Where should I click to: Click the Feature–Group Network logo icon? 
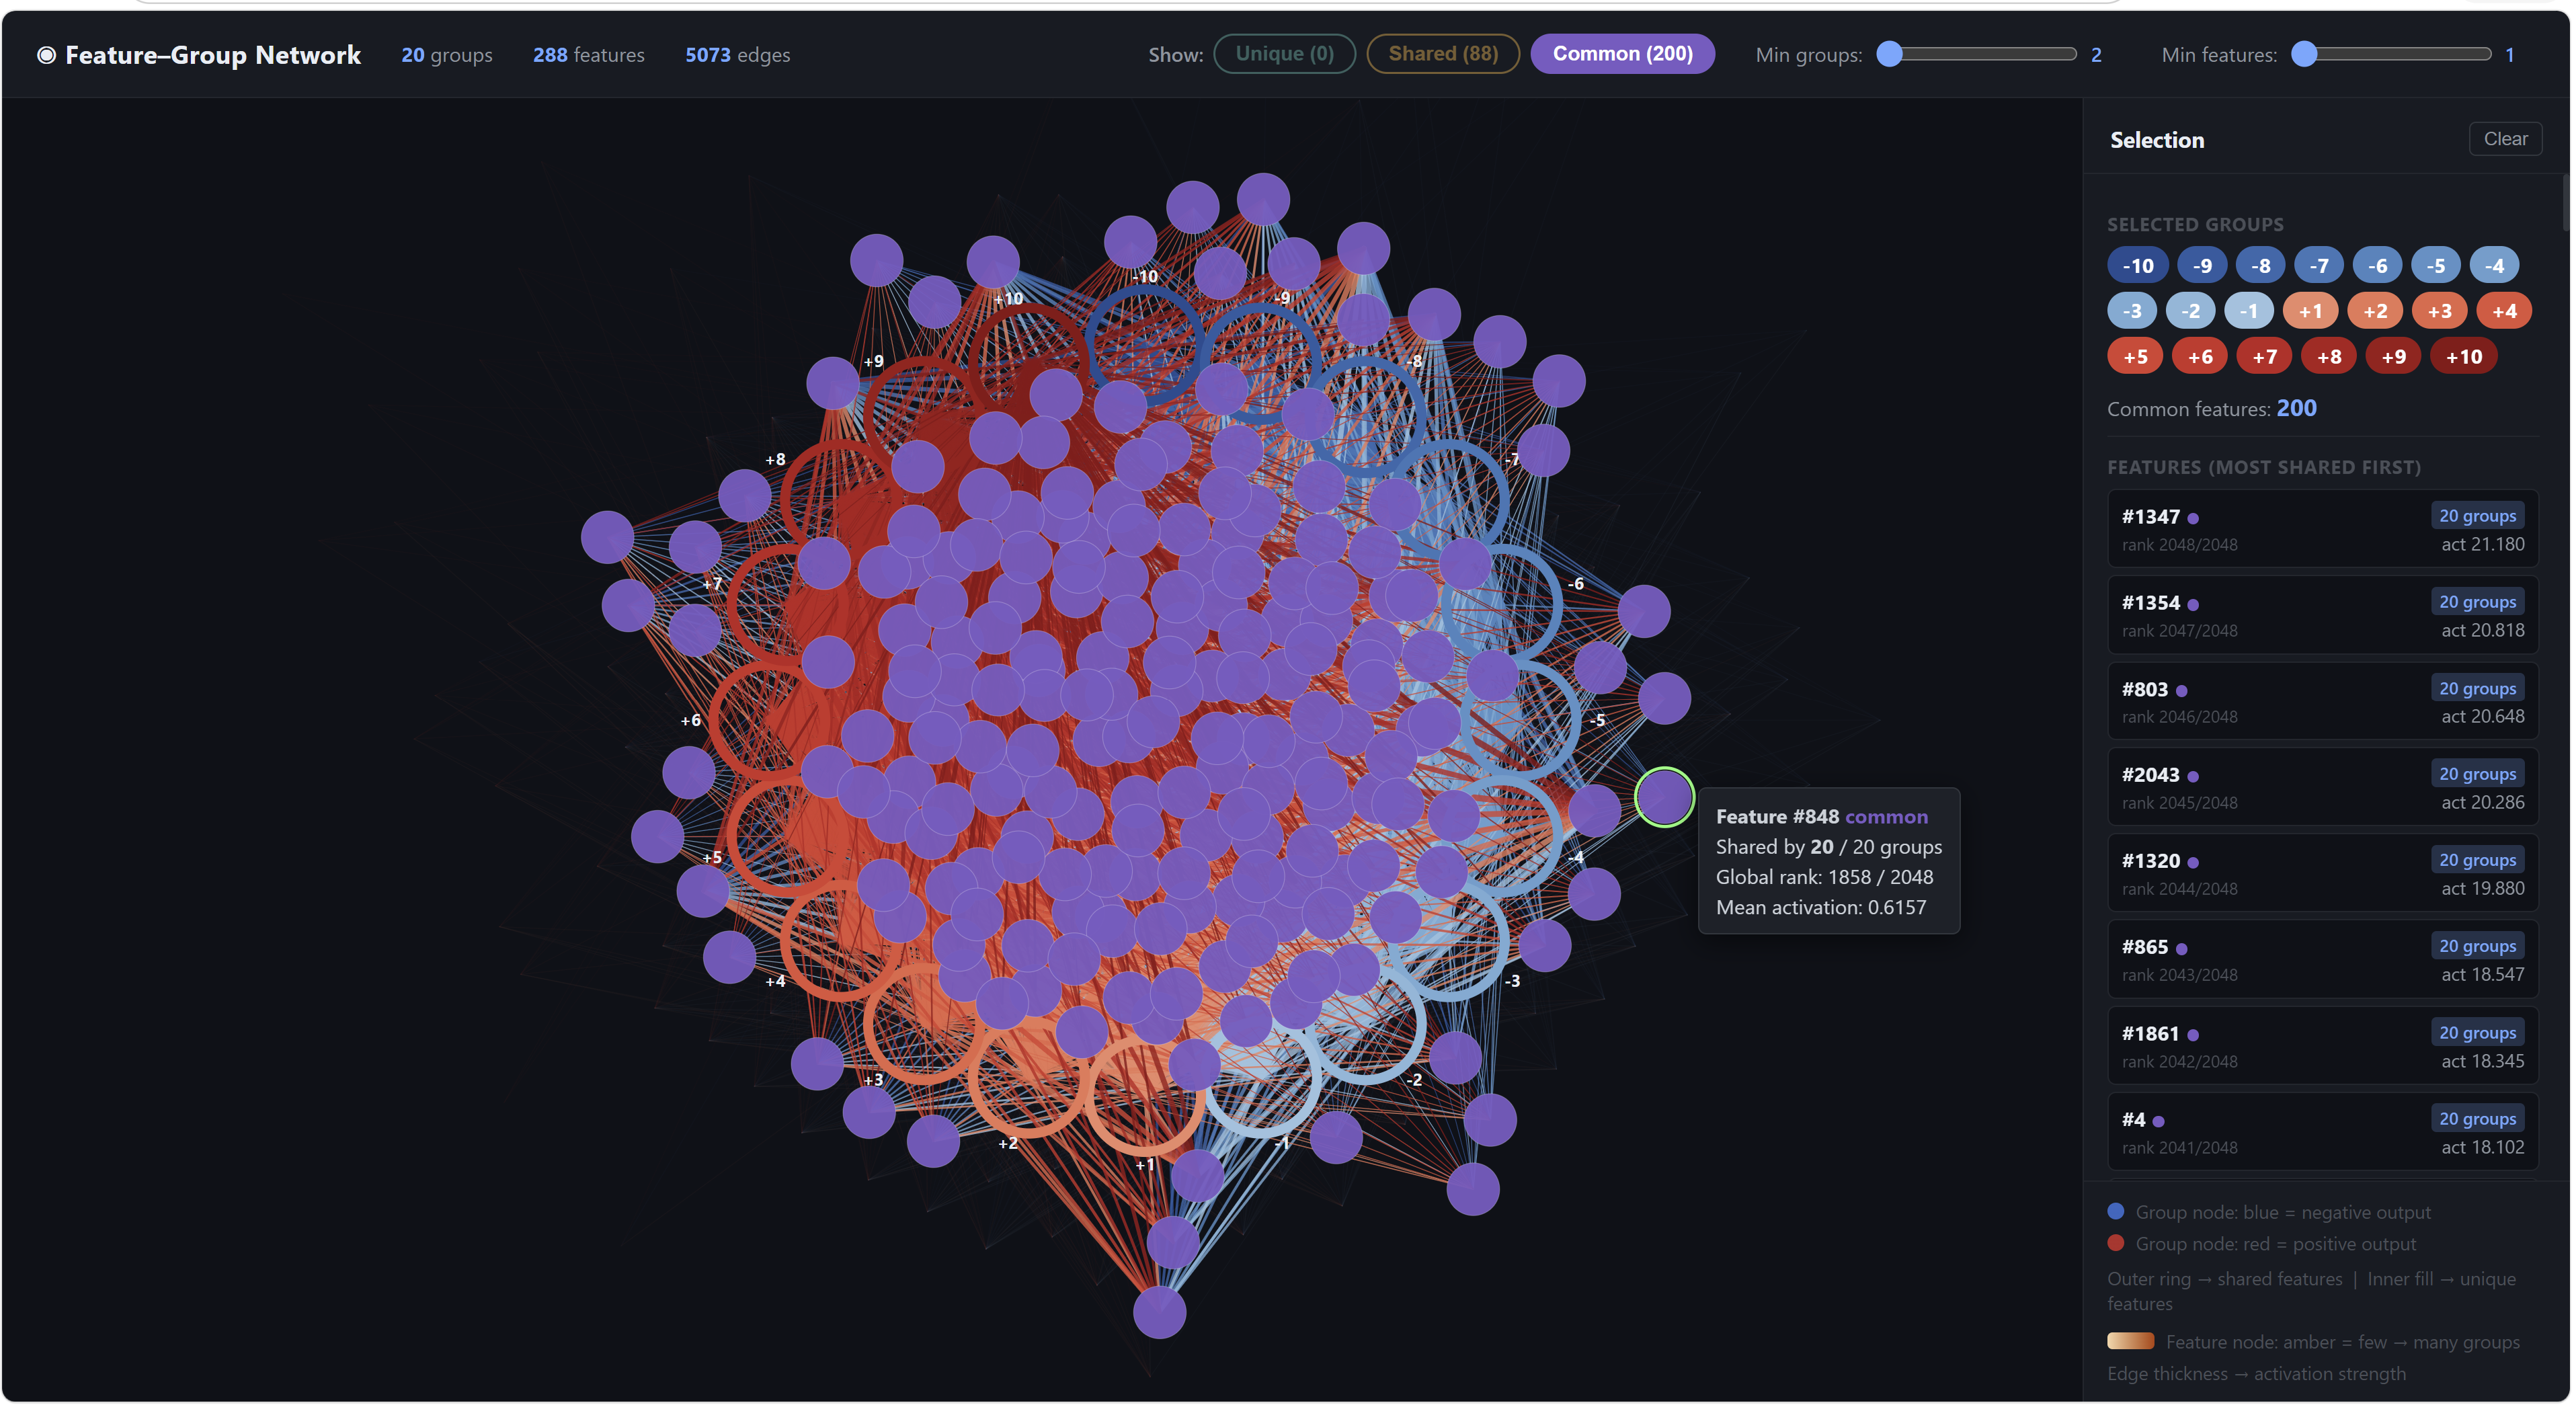point(46,55)
